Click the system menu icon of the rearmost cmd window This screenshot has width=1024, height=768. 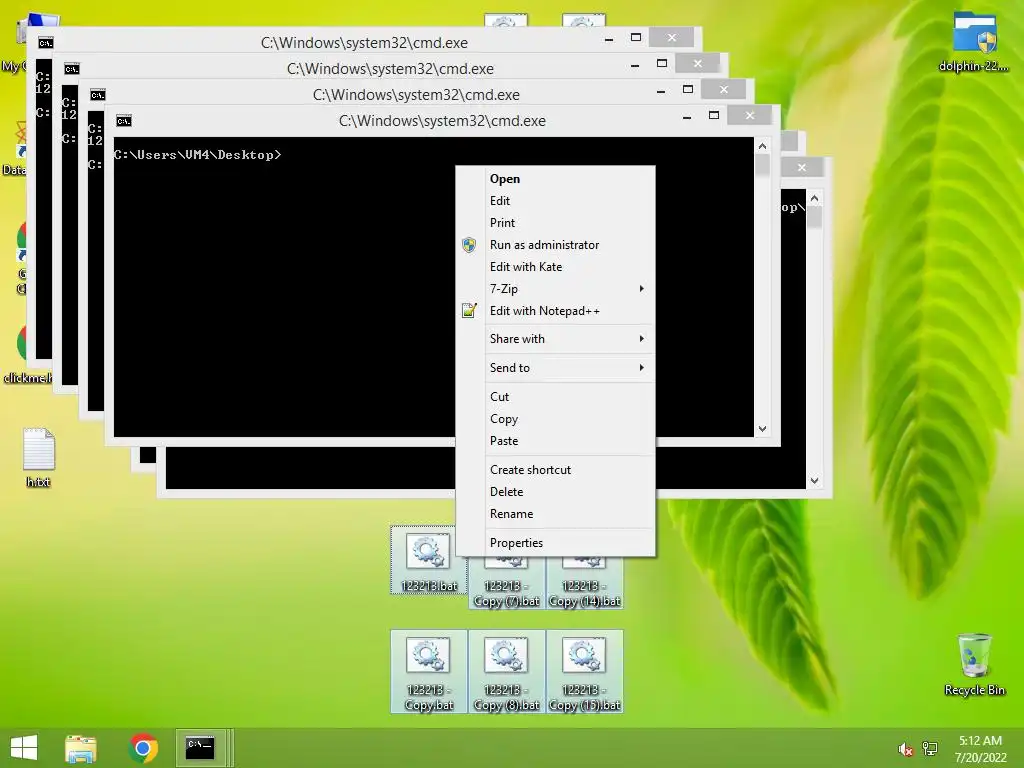[x=45, y=43]
